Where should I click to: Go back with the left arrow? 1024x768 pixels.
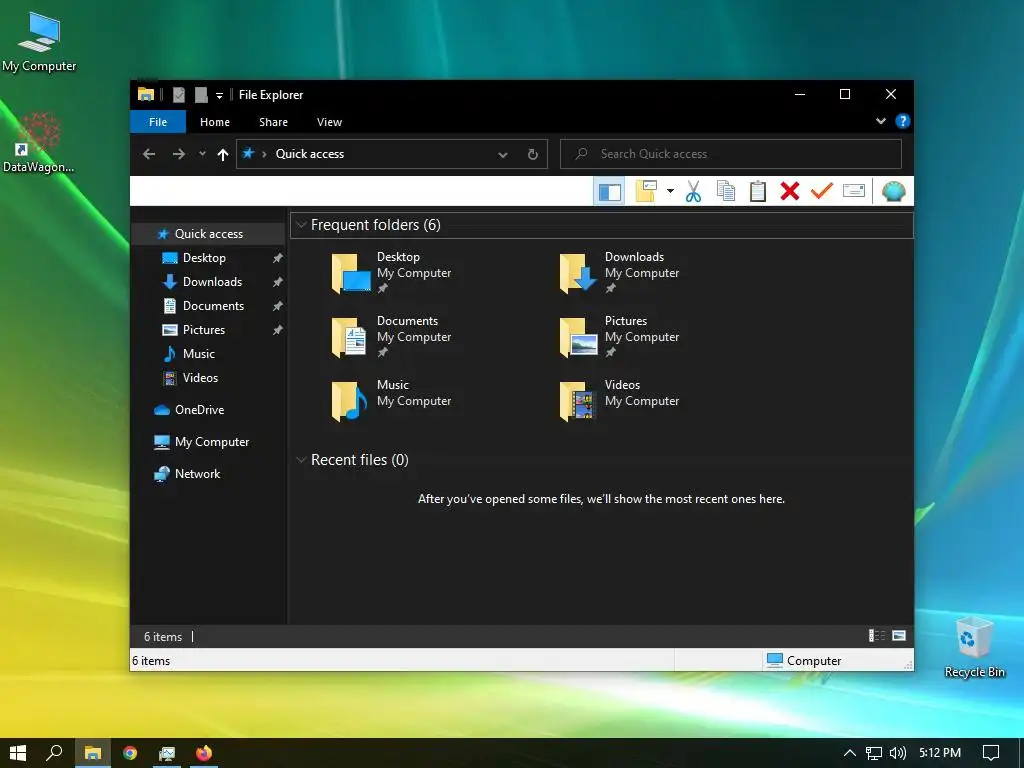coord(149,154)
